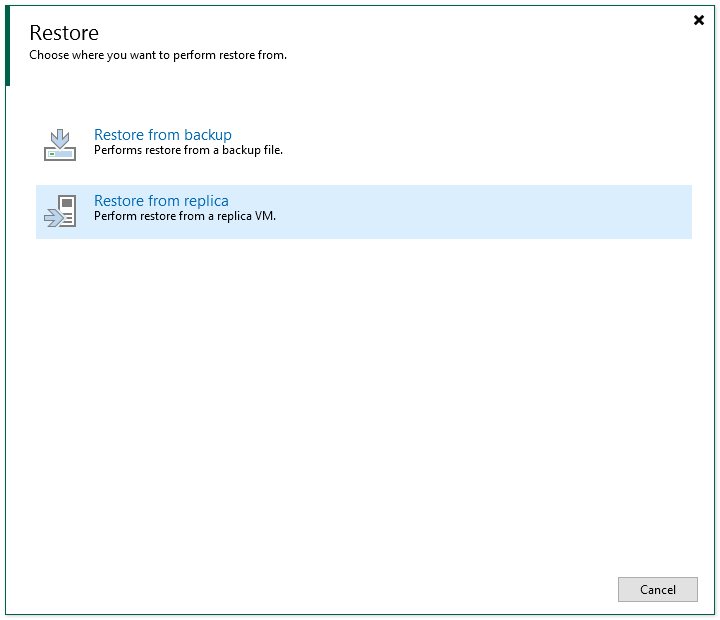Click the arrows on the replica icon
720x620 pixels.
click(51, 216)
